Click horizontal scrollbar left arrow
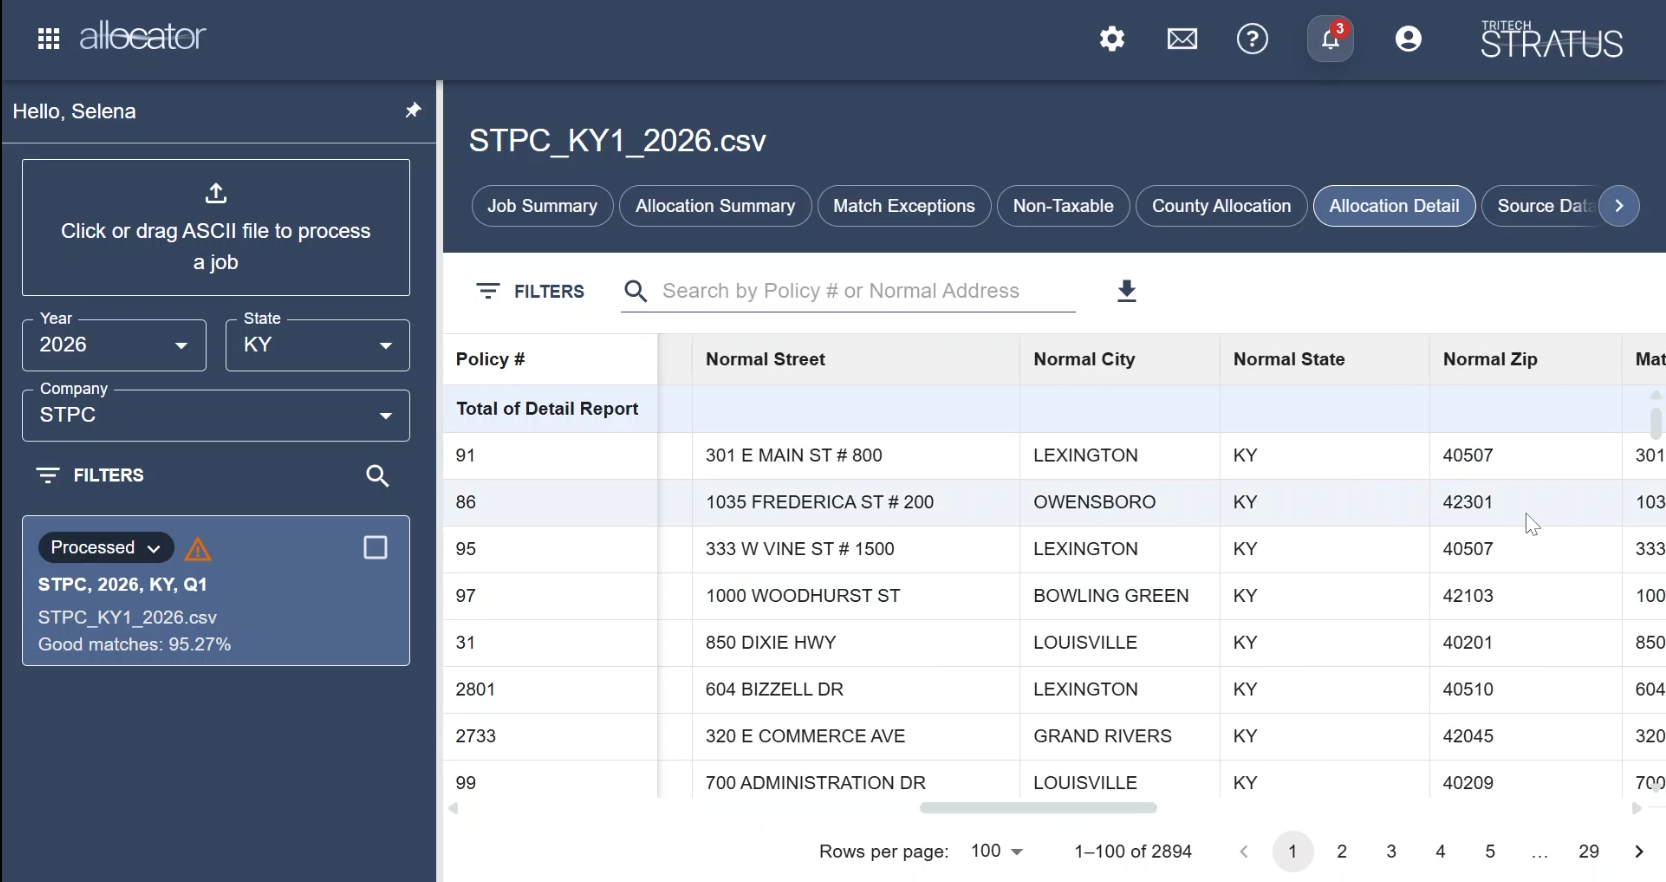Screen dimensions: 1666x882 coord(453,808)
